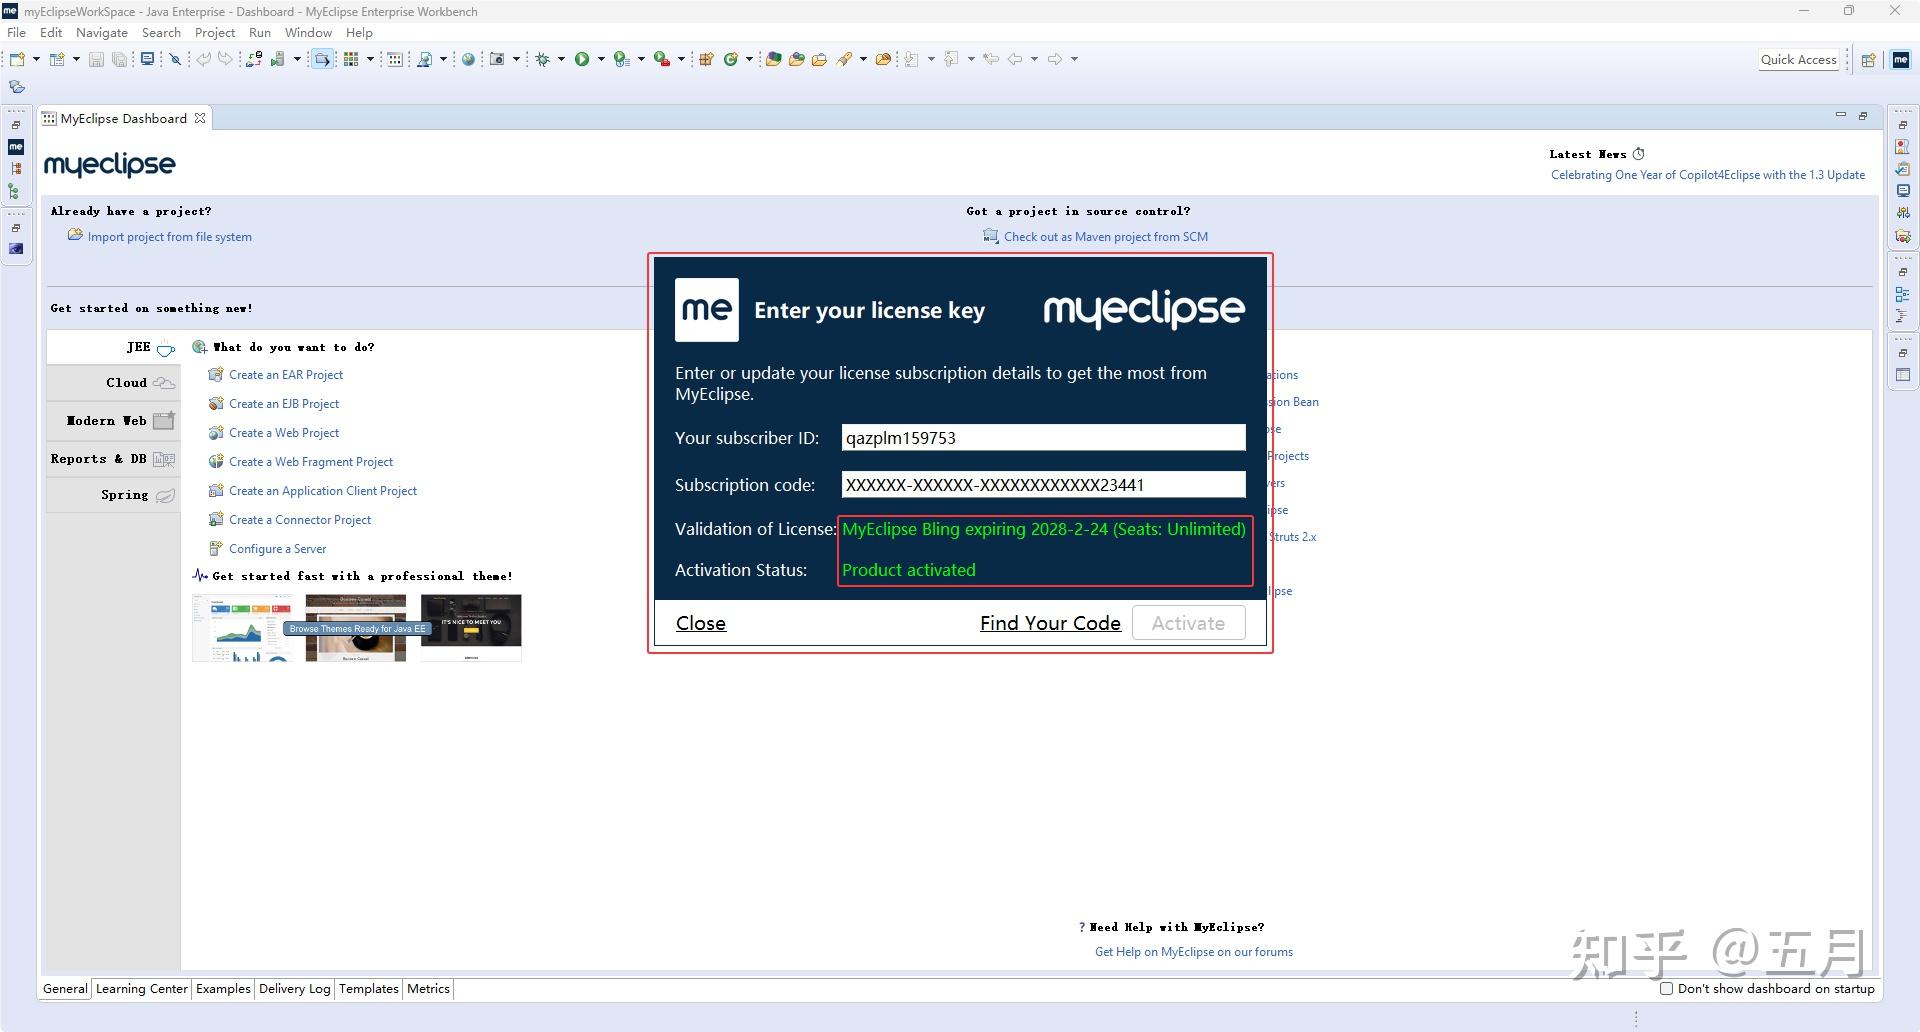The height and width of the screenshot is (1032, 1920).
Task: Click the Import project from file system link
Action: pyautogui.click(x=170, y=236)
